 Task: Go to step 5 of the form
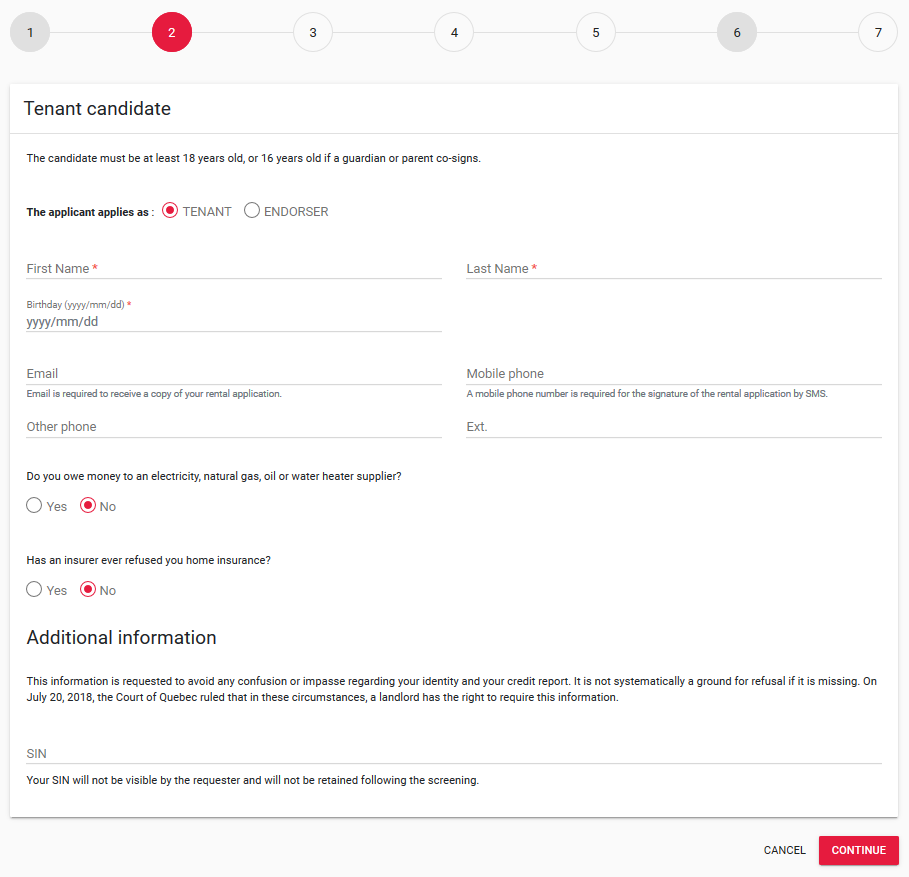coord(595,32)
